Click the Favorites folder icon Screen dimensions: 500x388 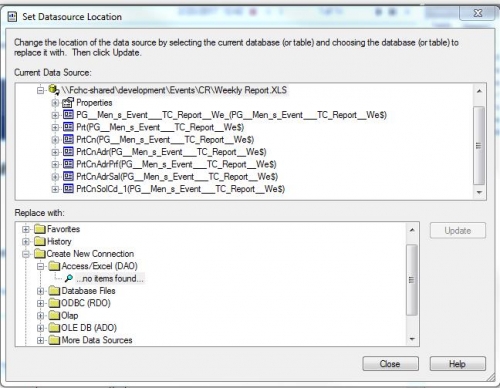(x=40, y=229)
